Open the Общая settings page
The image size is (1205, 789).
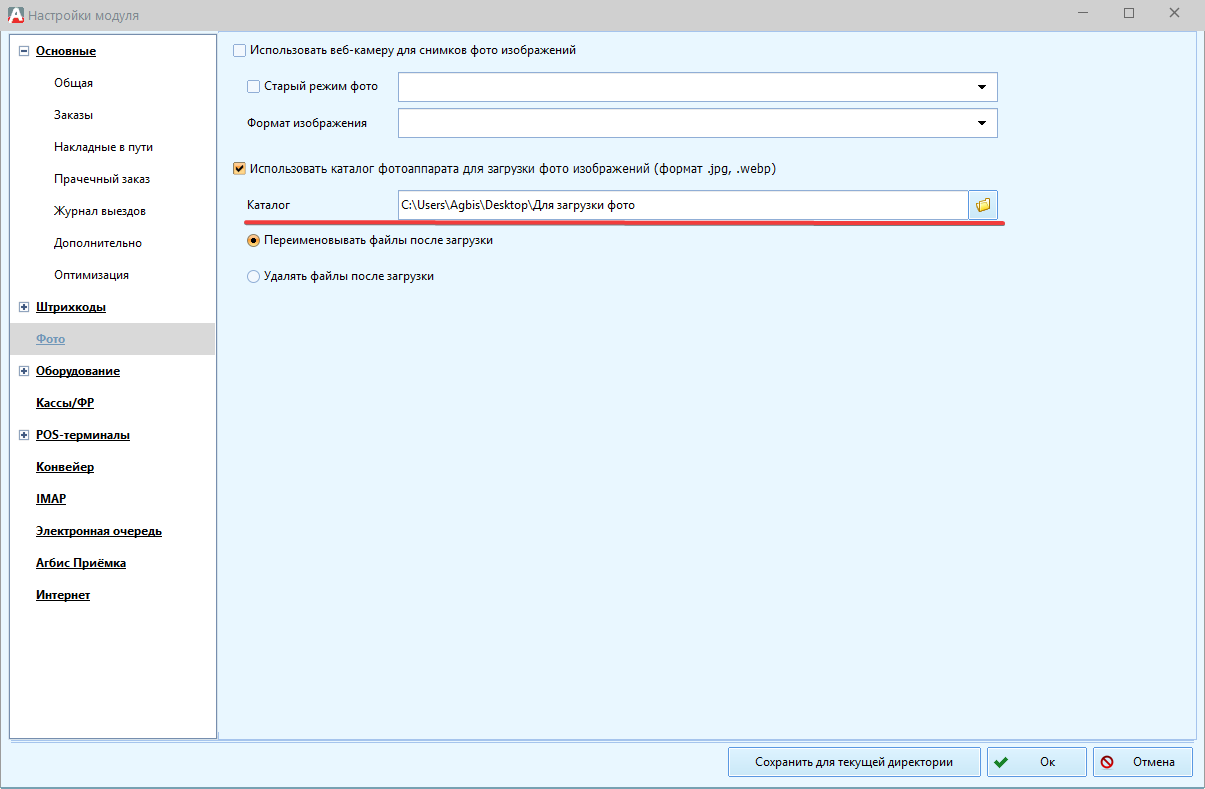(x=73, y=83)
